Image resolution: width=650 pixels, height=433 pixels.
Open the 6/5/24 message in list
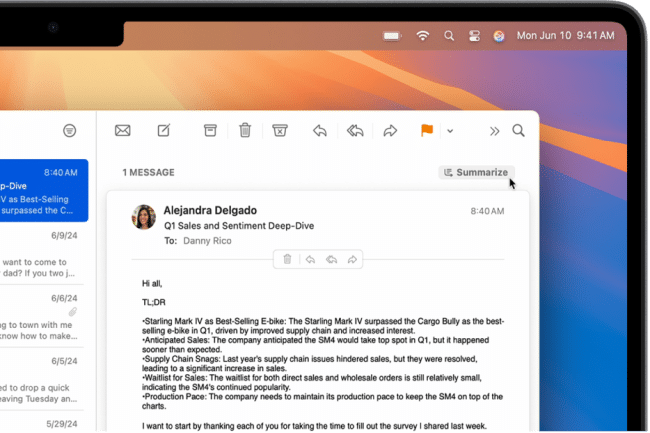click(x=41, y=380)
